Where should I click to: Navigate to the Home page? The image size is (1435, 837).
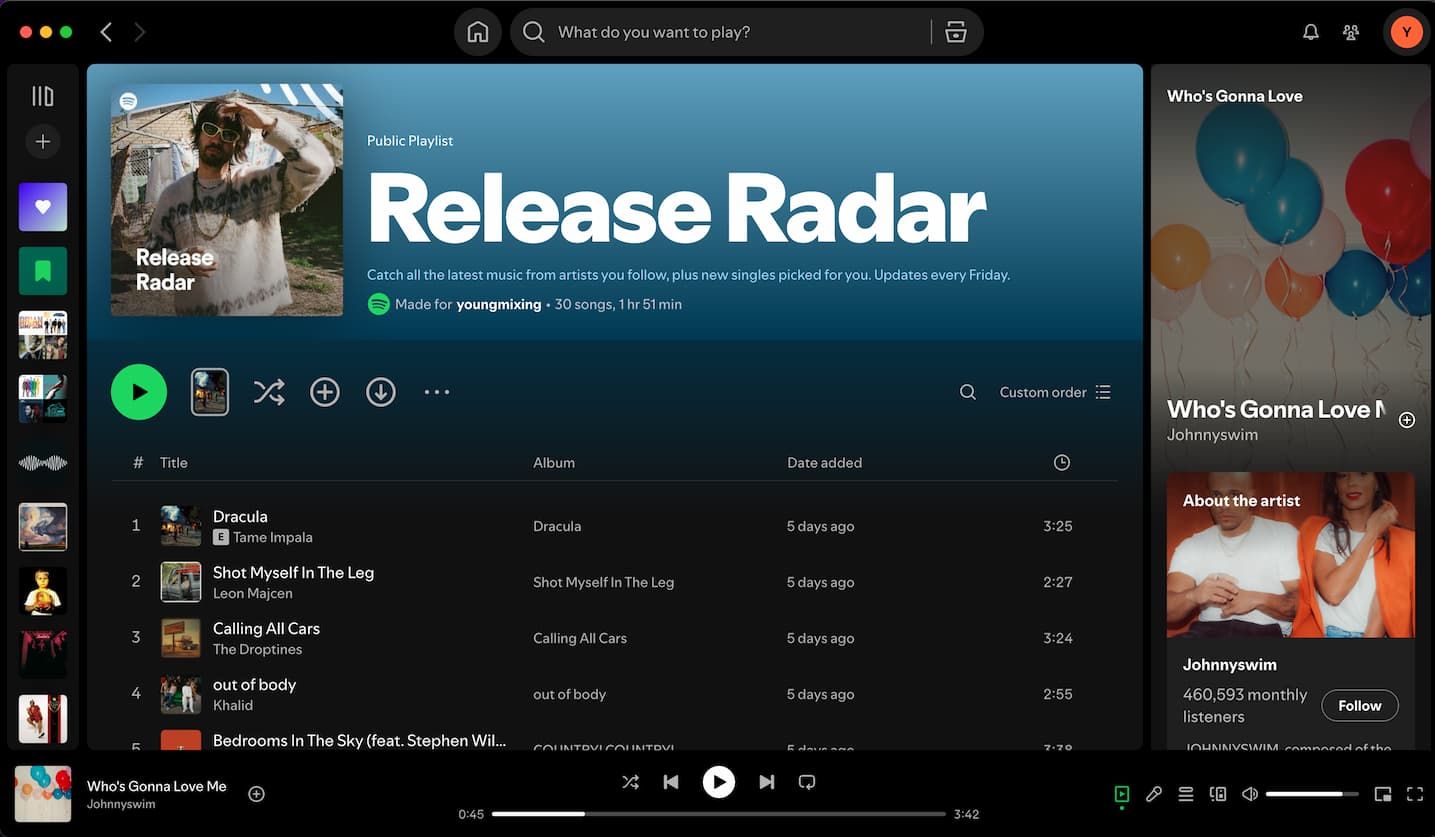(477, 31)
